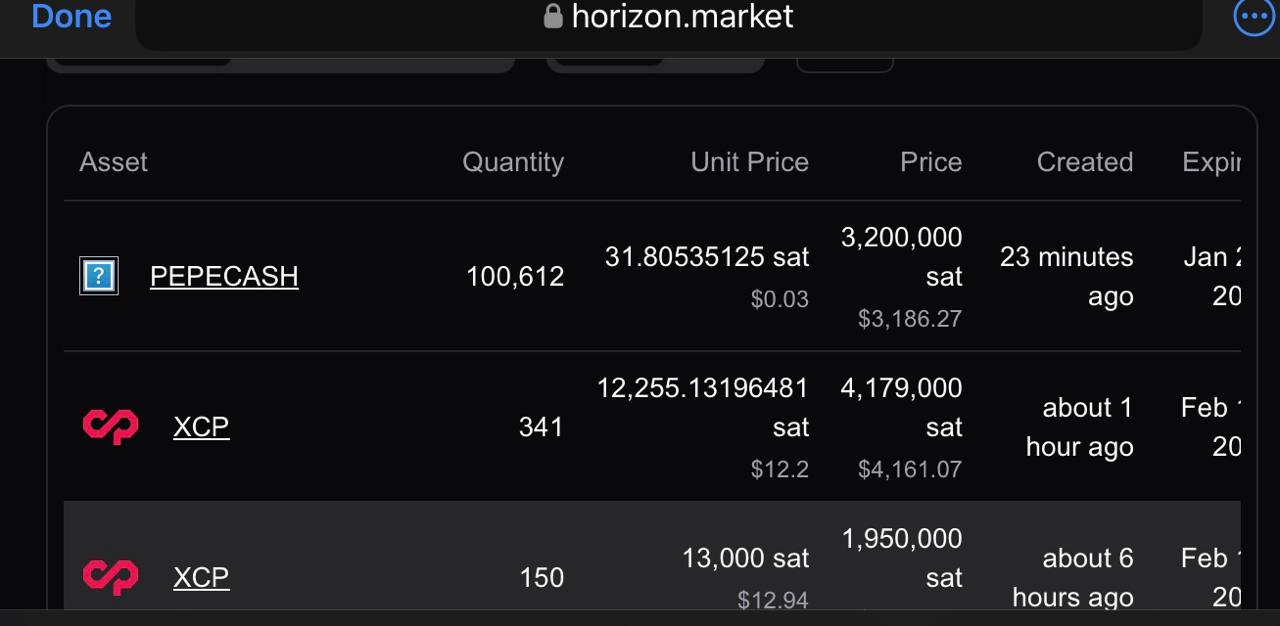Select the 13,000 sat unit price cell
The height and width of the screenshot is (626, 1280).
(745, 558)
